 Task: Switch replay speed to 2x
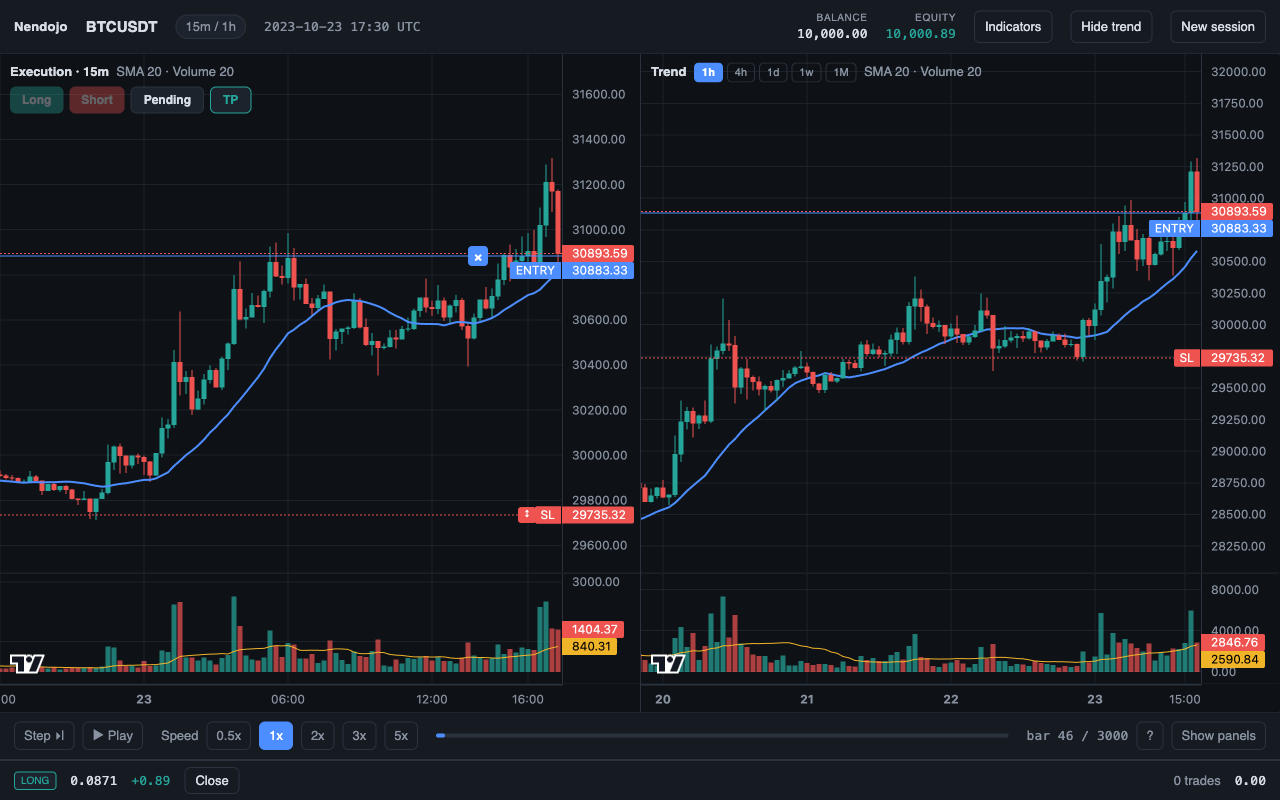click(317, 736)
